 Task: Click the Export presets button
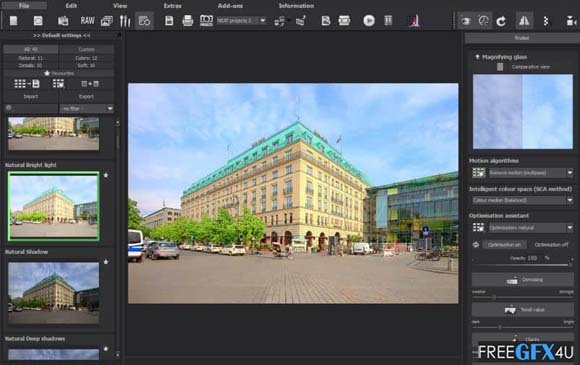click(x=86, y=96)
